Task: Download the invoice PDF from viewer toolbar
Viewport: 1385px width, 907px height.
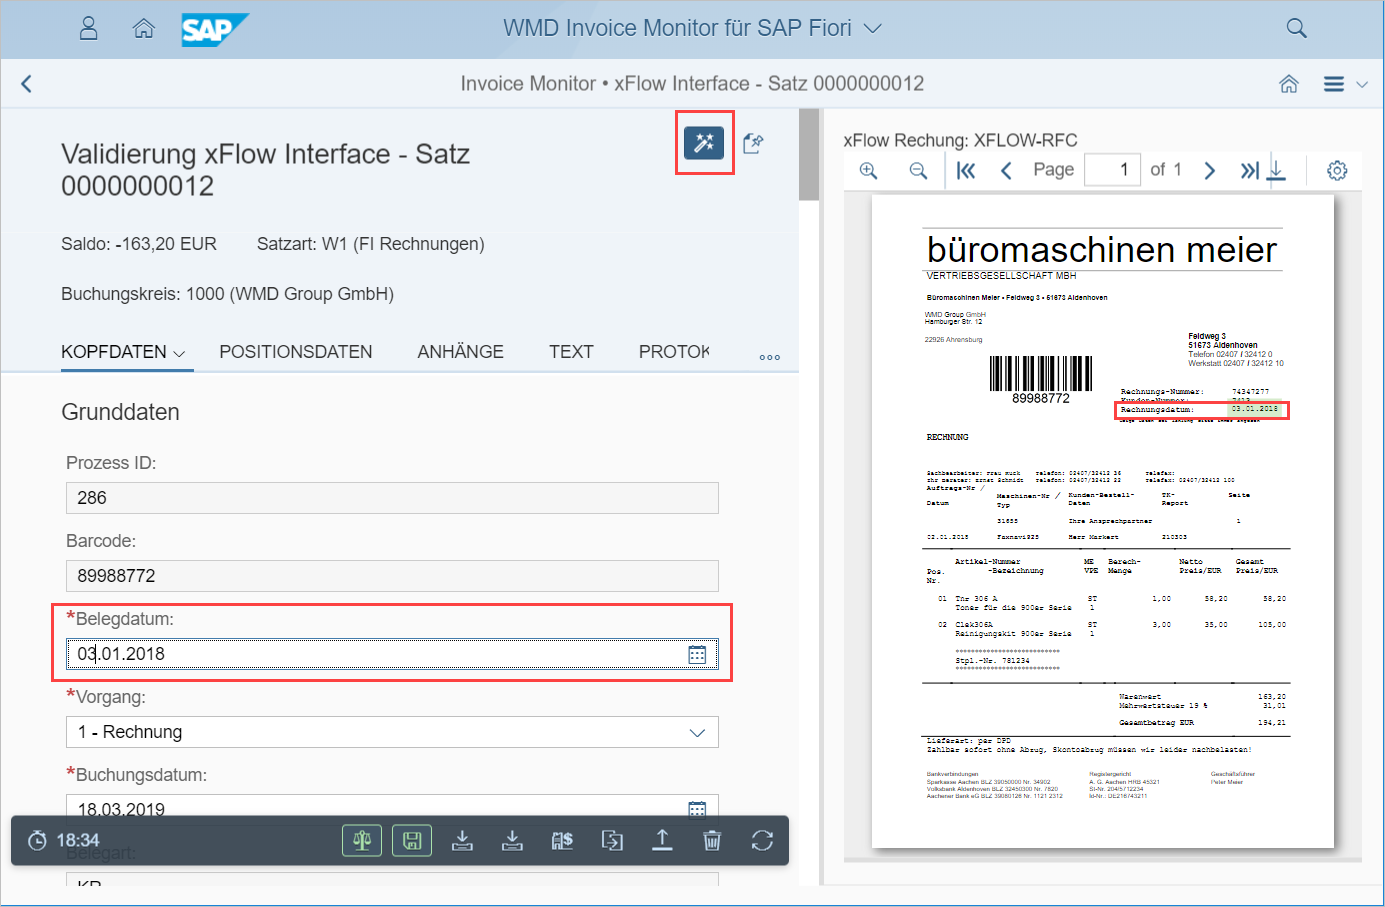Action: pos(1277,170)
